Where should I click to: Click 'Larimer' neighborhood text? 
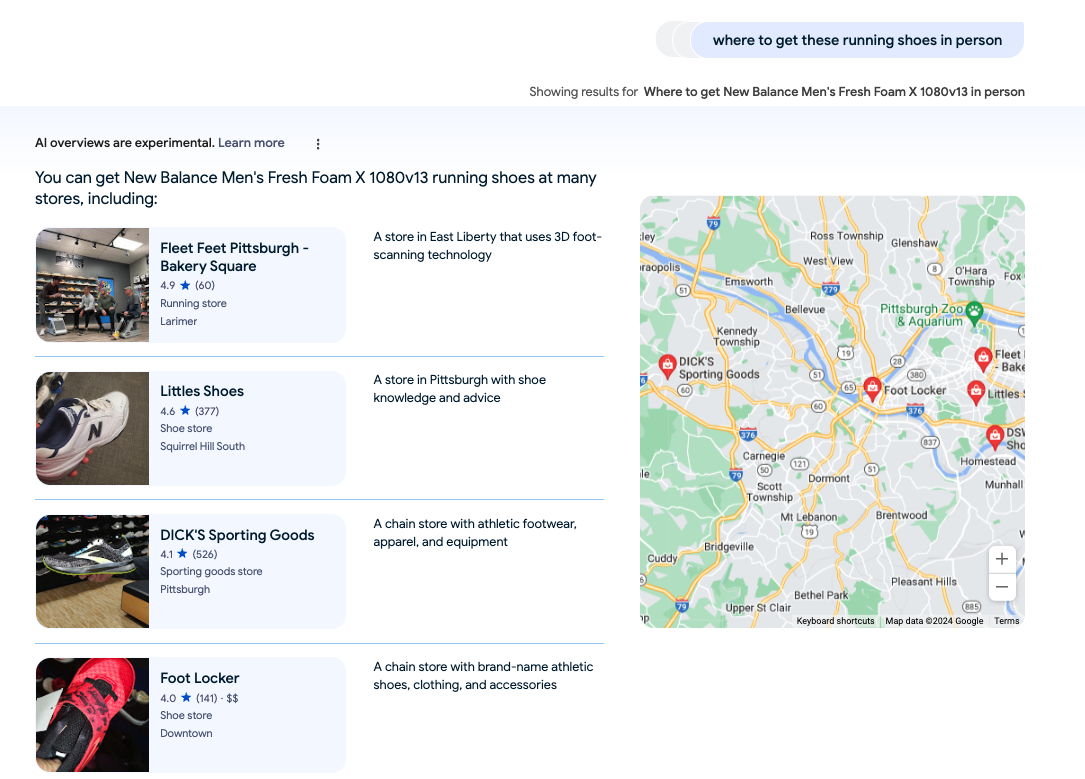pyautogui.click(x=179, y=321)
